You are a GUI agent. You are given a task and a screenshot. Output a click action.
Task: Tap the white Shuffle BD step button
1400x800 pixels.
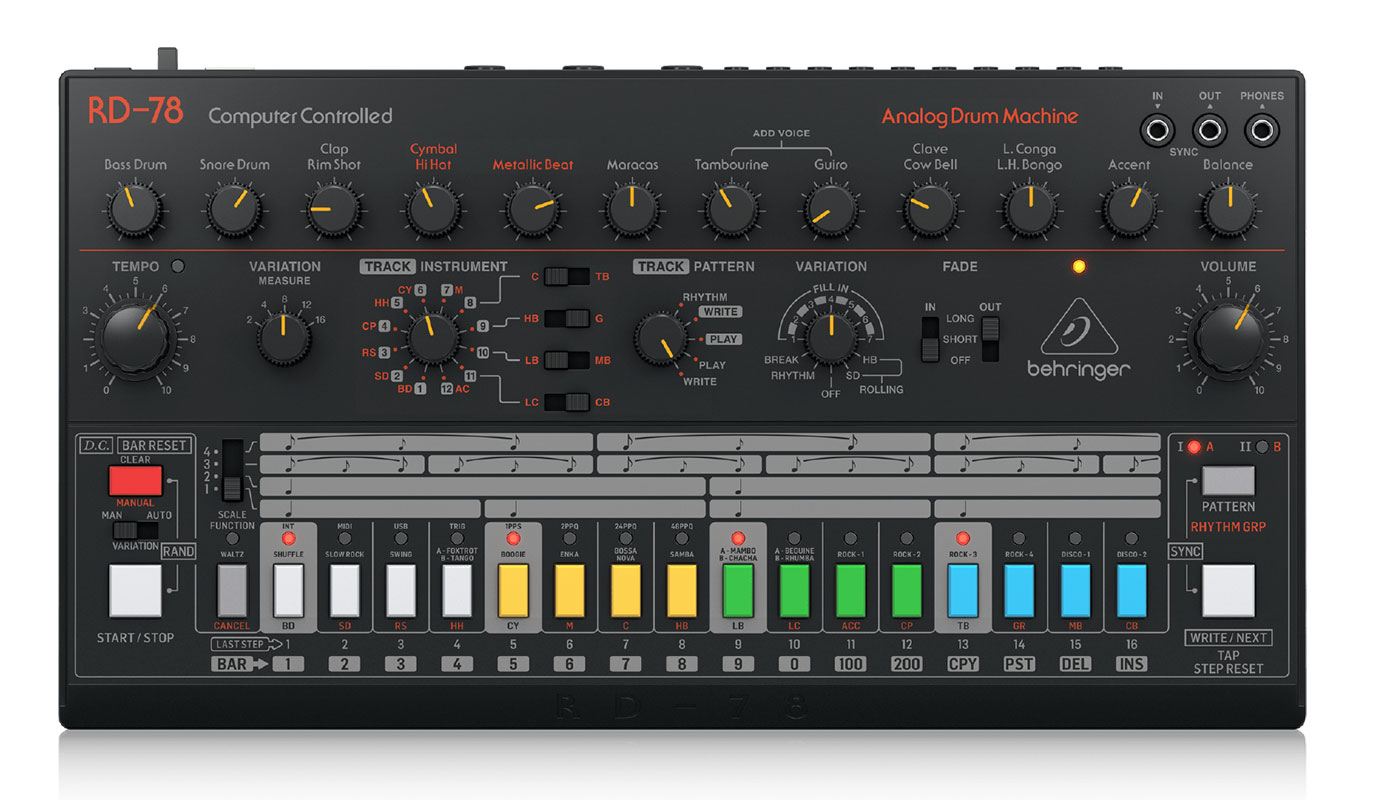click(x=288, y=590)
